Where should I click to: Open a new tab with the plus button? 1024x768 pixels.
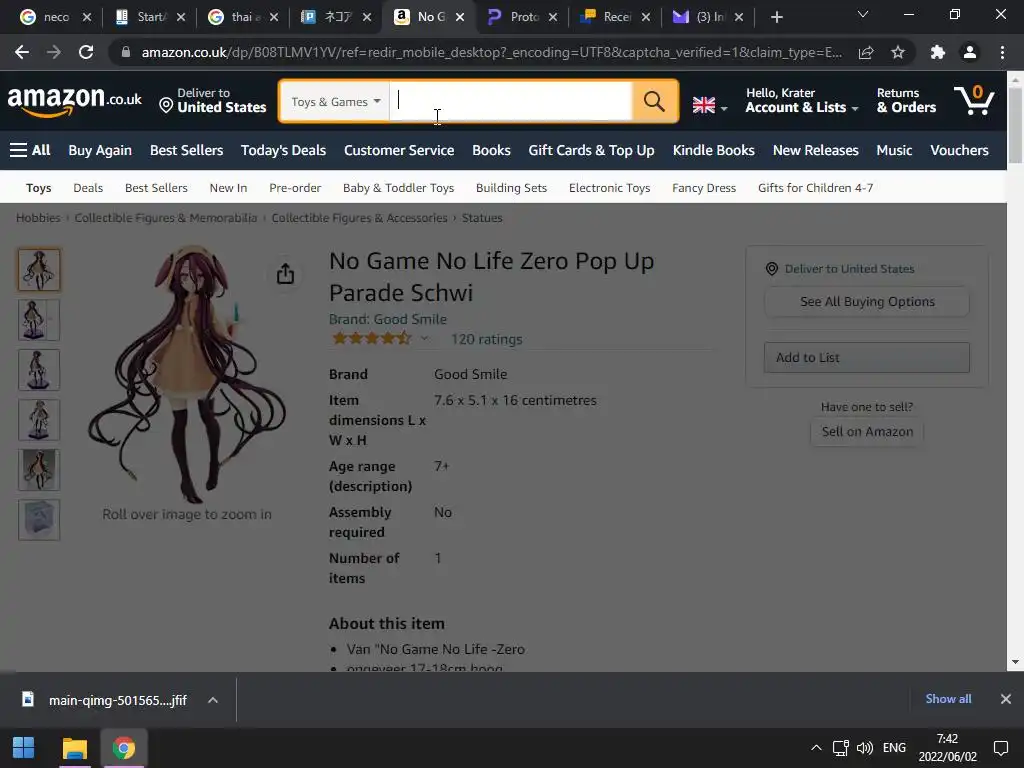(776, 17)
